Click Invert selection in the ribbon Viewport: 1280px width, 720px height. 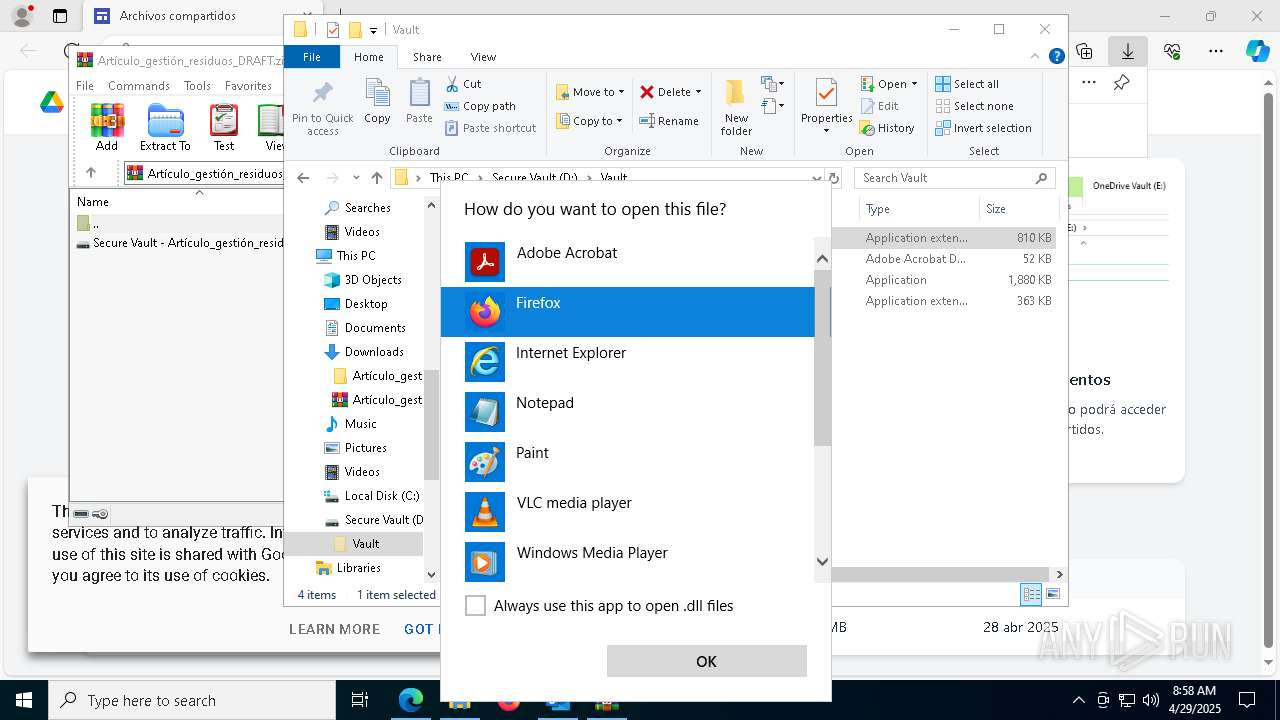983,128
